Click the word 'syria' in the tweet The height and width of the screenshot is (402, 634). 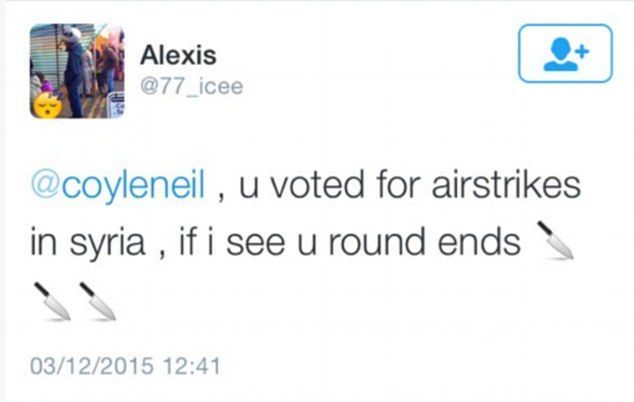tap(108, 243)
